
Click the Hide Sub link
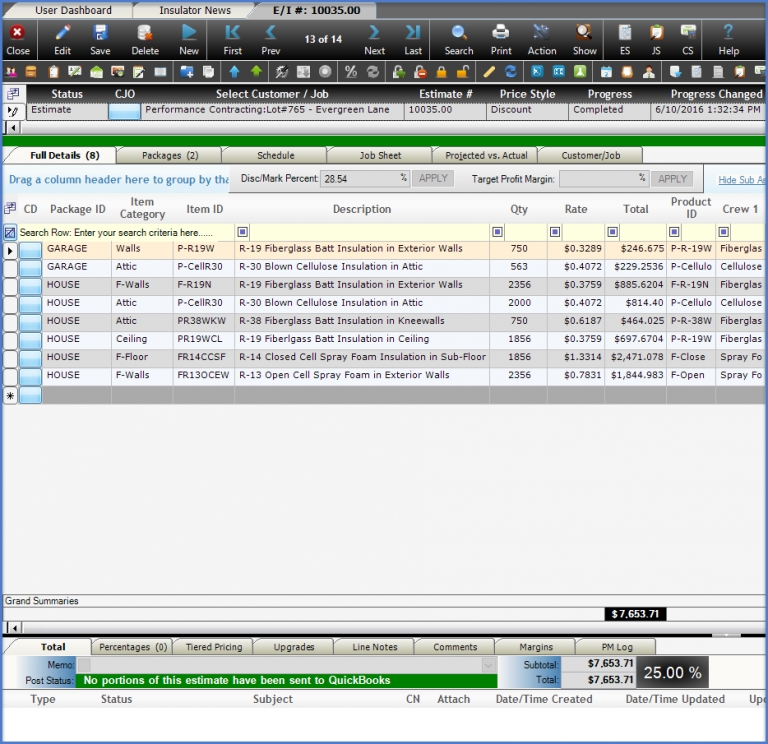[x=741, y=180]
